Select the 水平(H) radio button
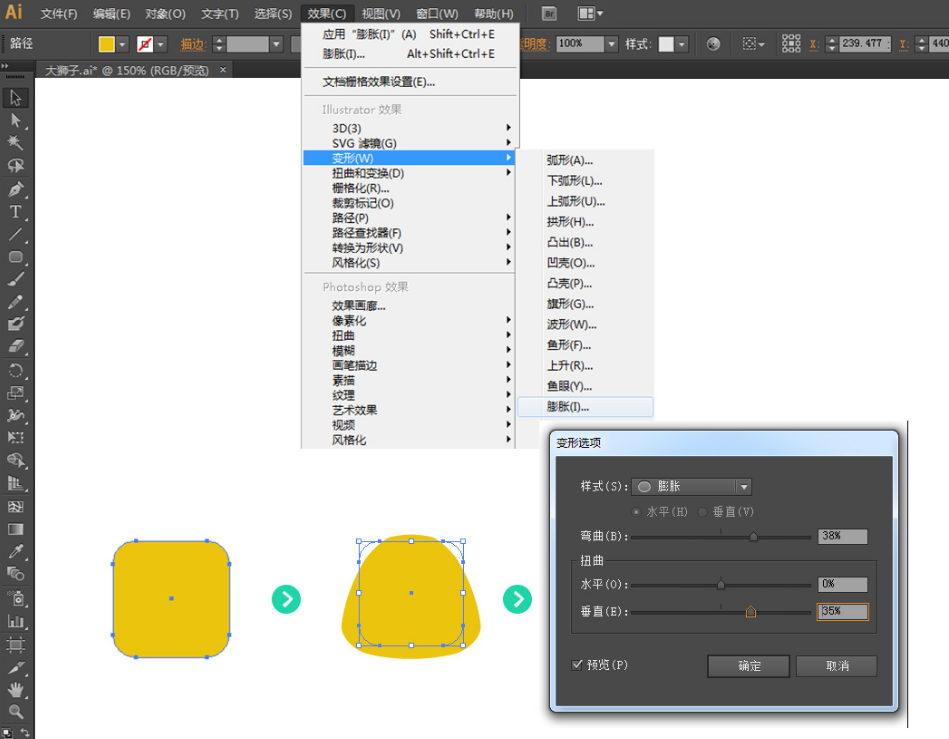This screenshot has height=739, width=949. (x=637, y=512)
